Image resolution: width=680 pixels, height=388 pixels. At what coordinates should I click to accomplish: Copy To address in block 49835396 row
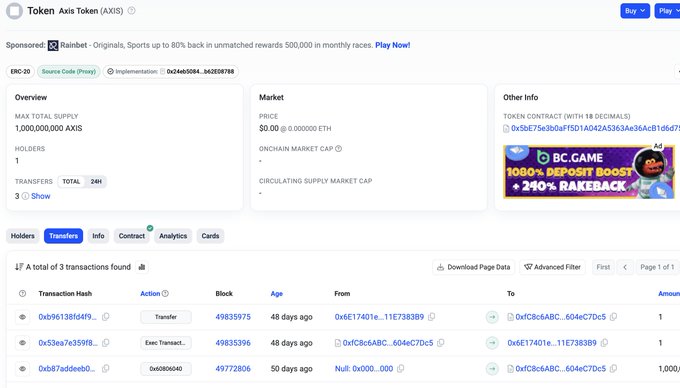[604, 343]
